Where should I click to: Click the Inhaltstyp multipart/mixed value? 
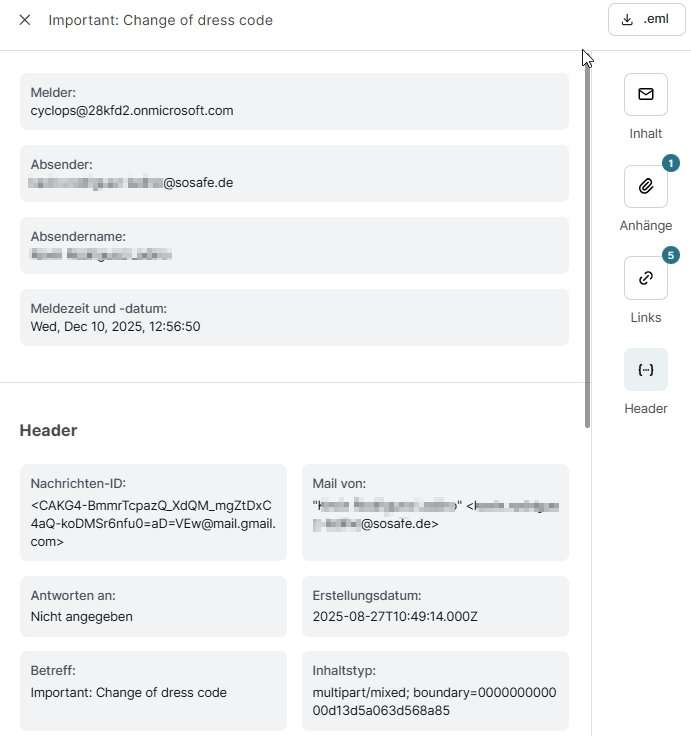435,702
